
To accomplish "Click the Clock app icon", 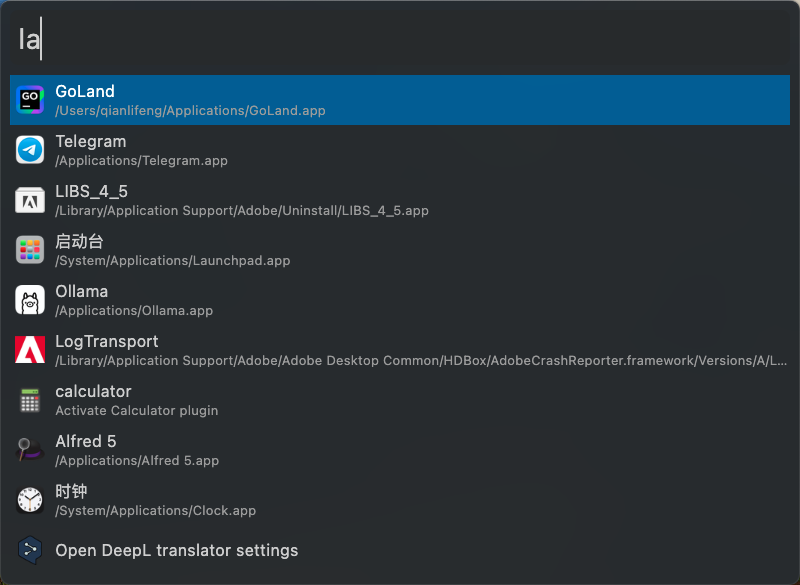I will click(30, 500).
